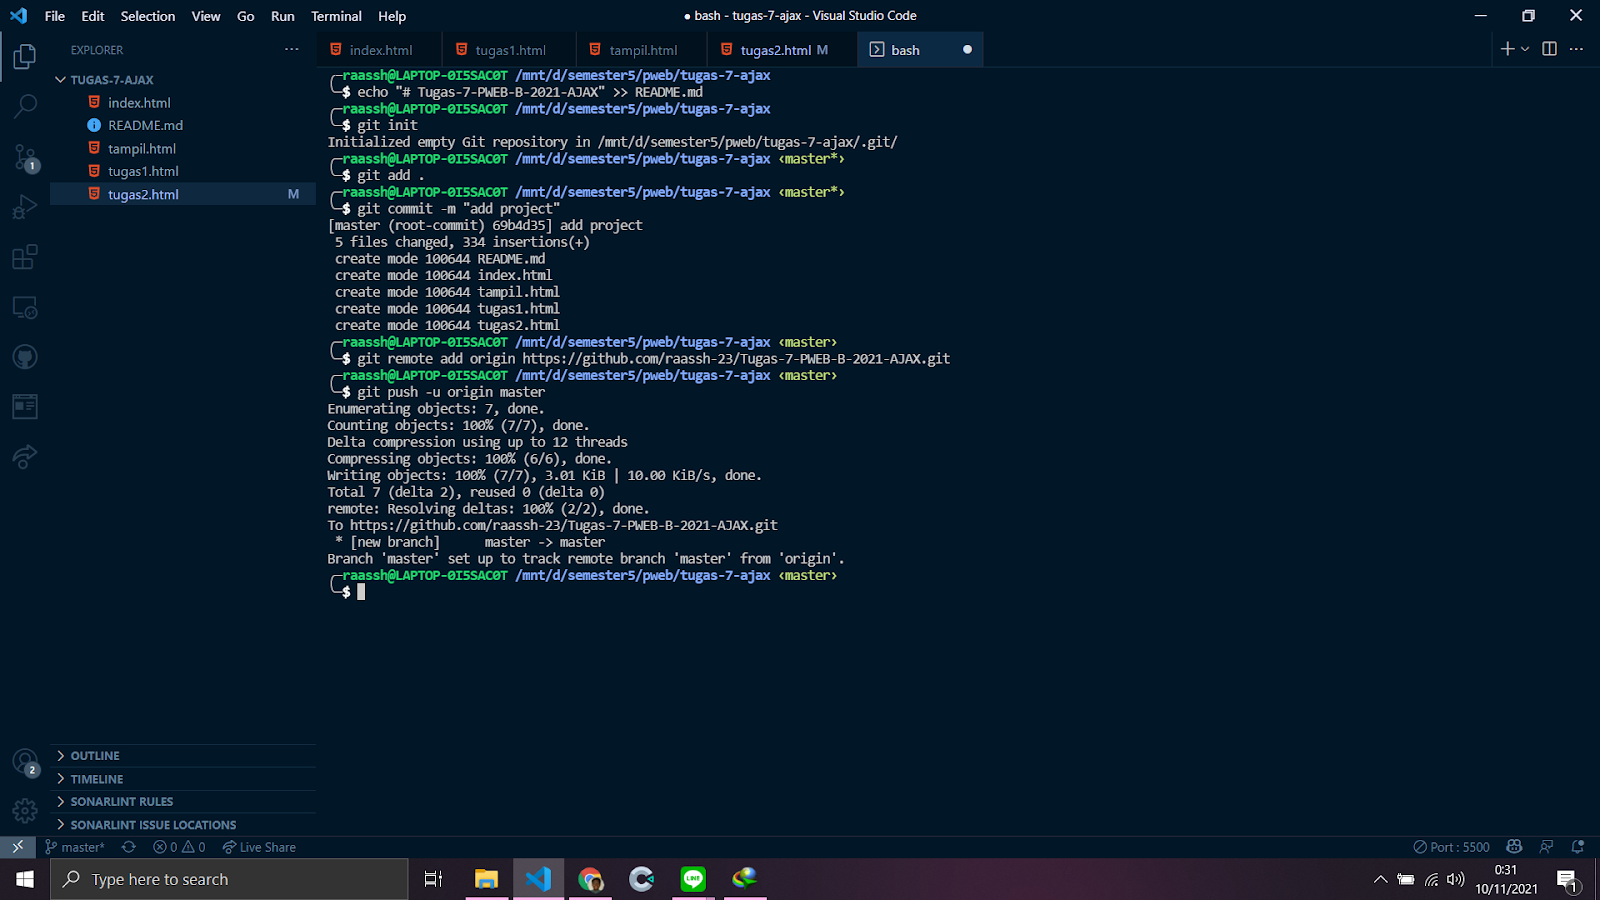Image resolution: width=1600 pixels, height=900 pixels.
Task: Open the View menu
Action: pyautogui.click(x=206, y=16)
